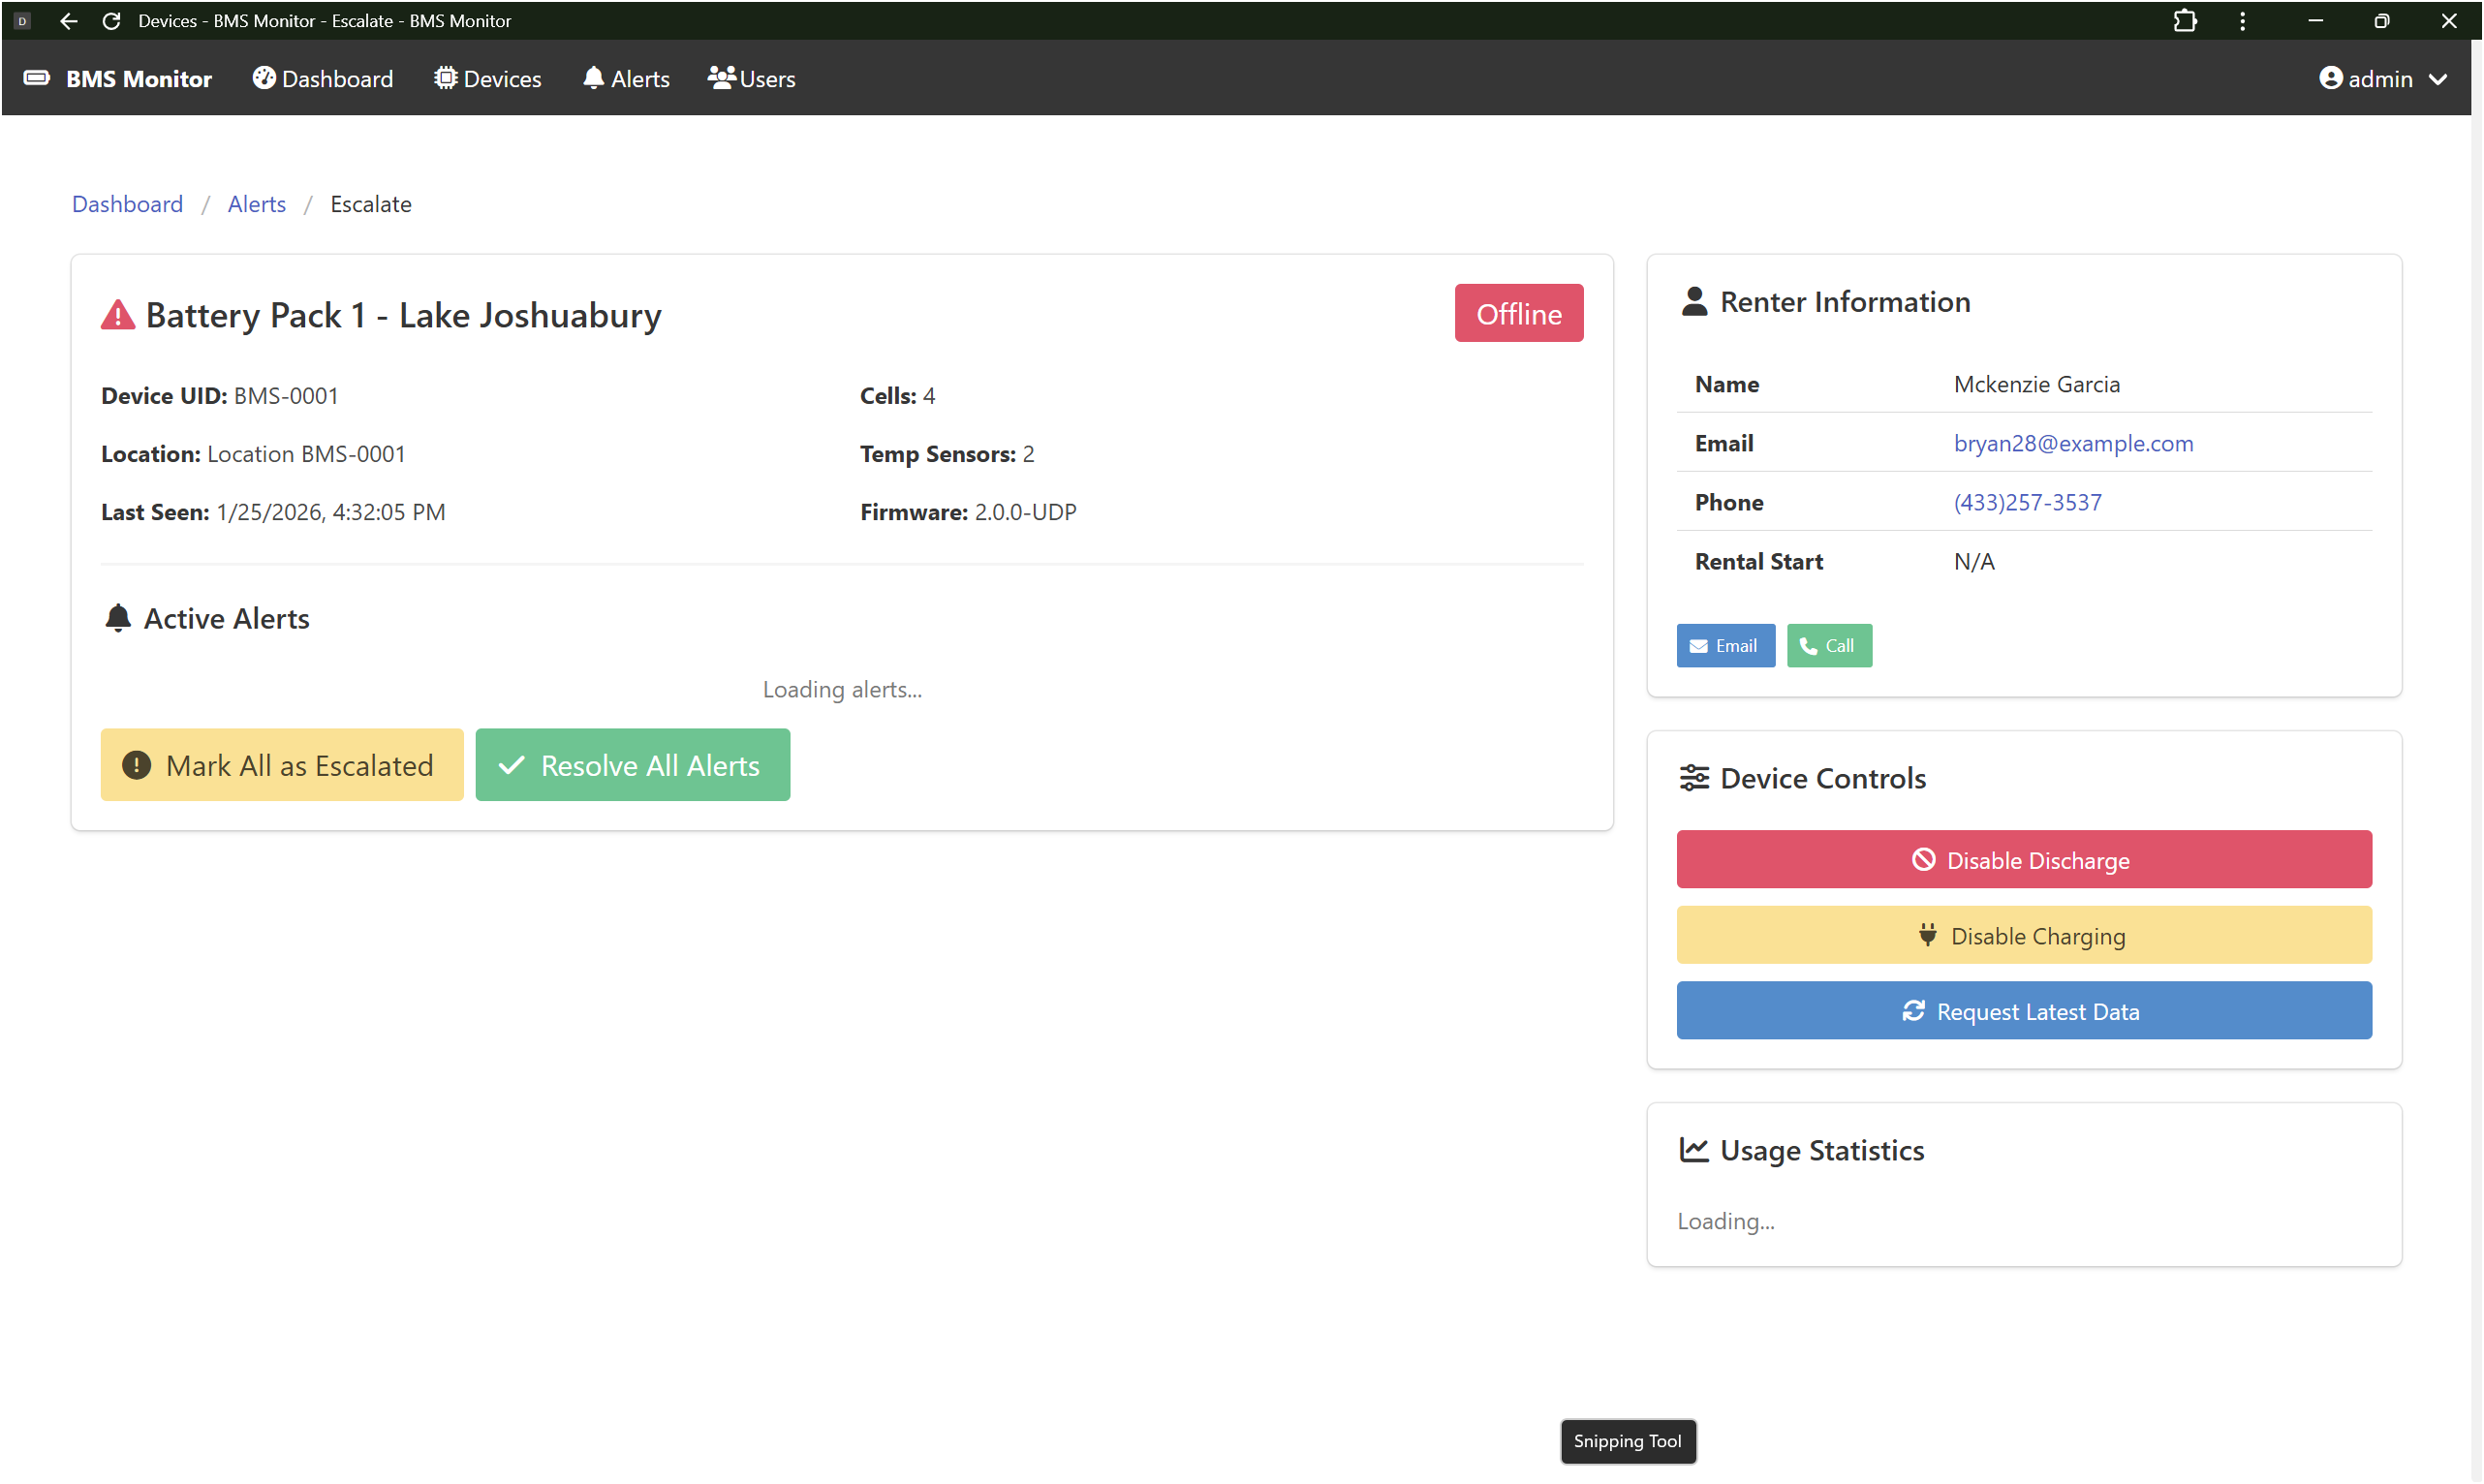Viewport: 2484px width, 1484px height.
Task: Click the Request Latest Data button
Action: tap(2024, 1011)
